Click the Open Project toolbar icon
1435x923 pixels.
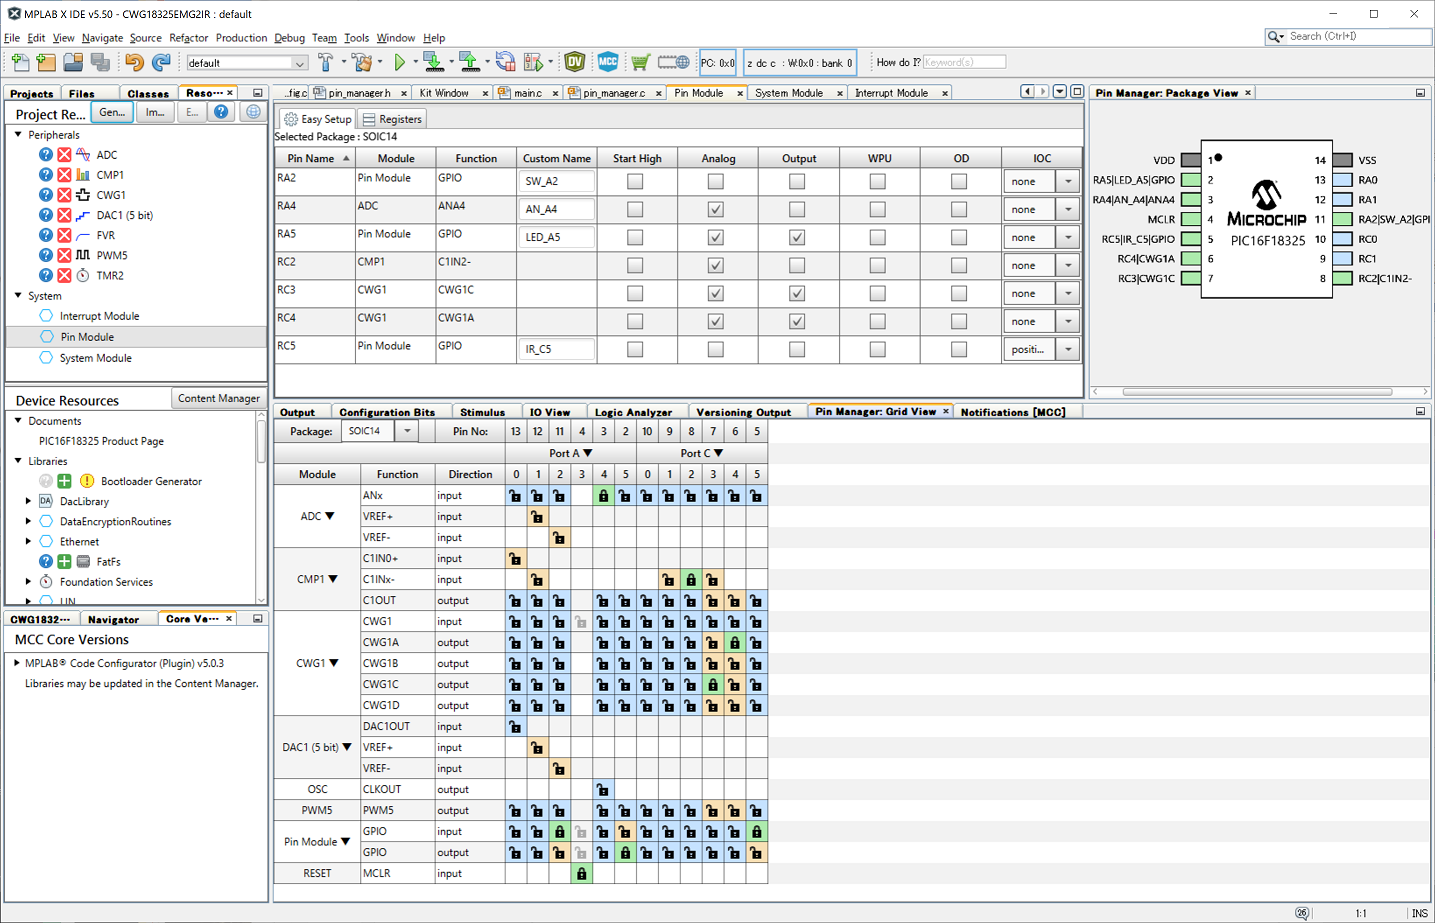[x=73, y=62]
